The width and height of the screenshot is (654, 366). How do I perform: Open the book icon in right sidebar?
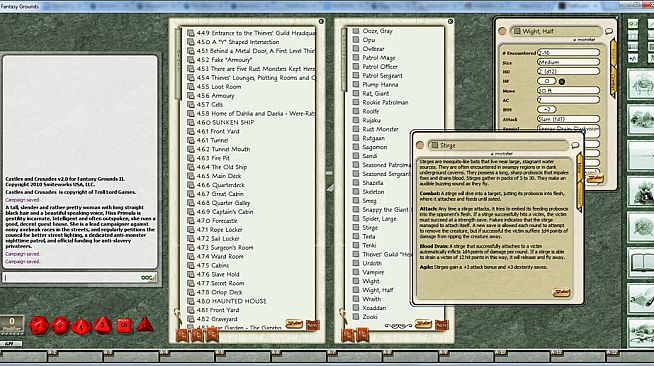coord(641,263)
